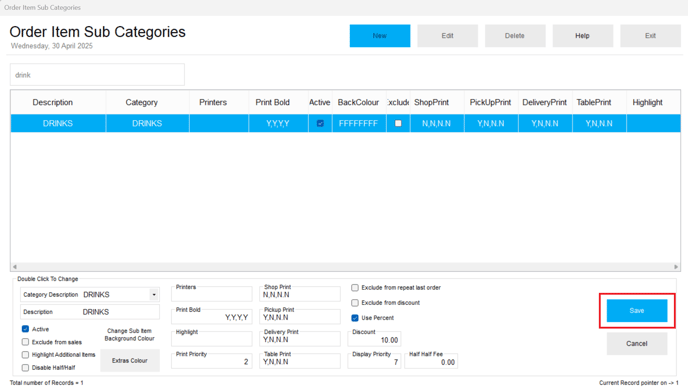The width and height of the screenshot is (688, 387).
Task: Click the Half Half Fee field
Action: point(431,361)
